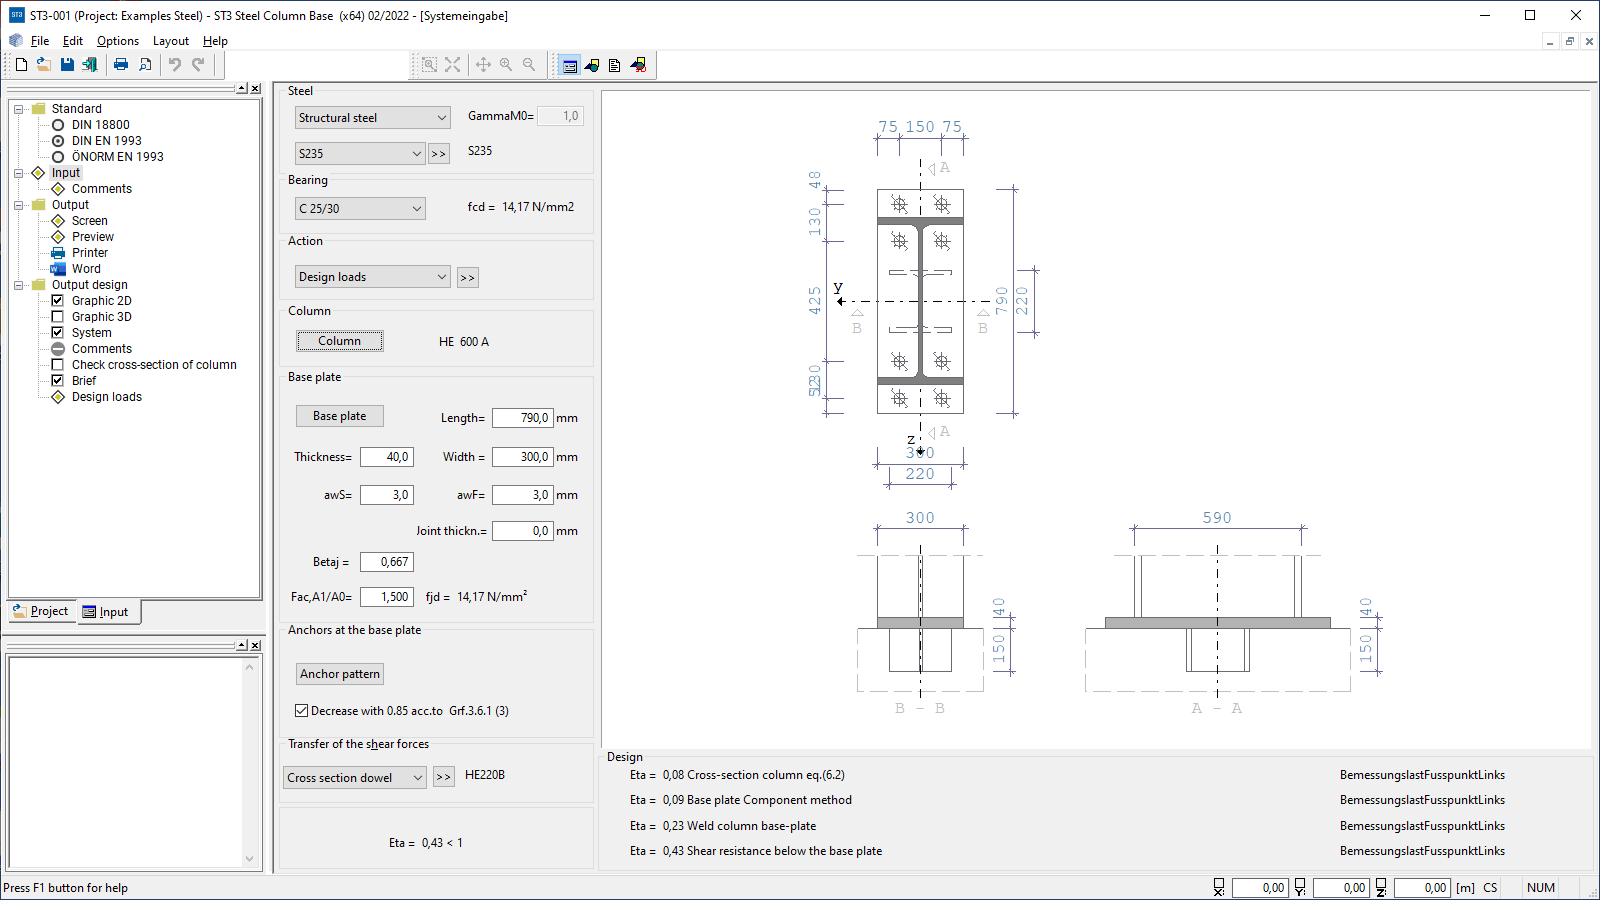The width and height of the screenshot is (1600, 900).
Task: Print using the printer toolbar icon
Action: pyautogui.click(x=121, y=65)
